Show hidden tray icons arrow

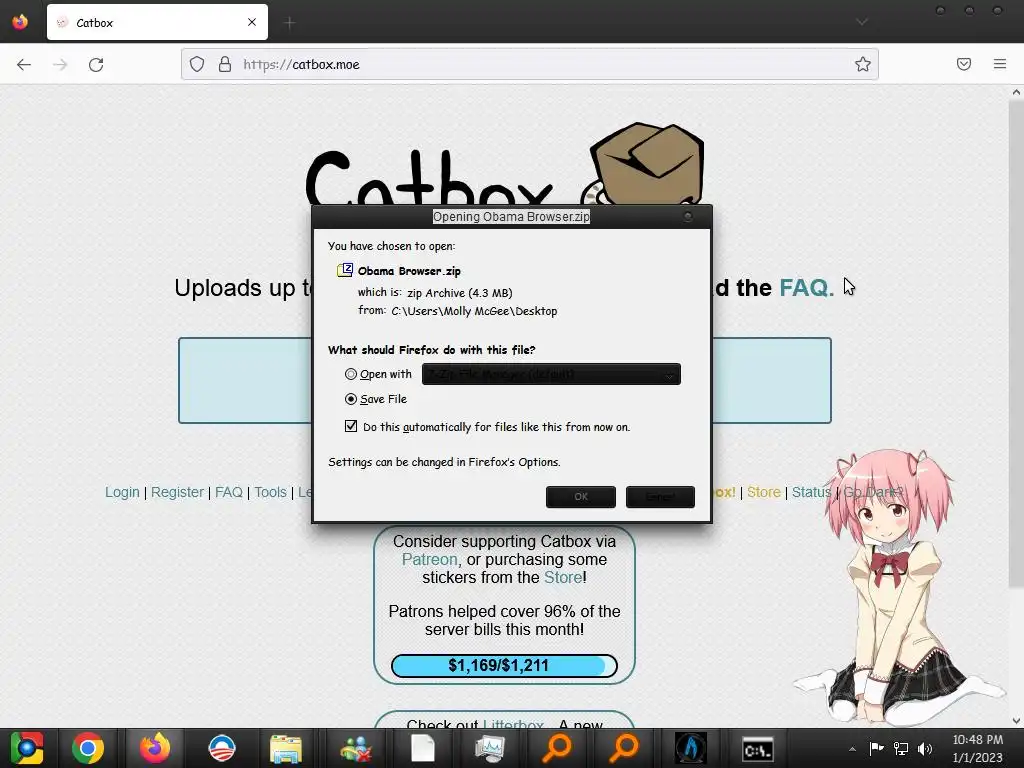pos(852,749)
